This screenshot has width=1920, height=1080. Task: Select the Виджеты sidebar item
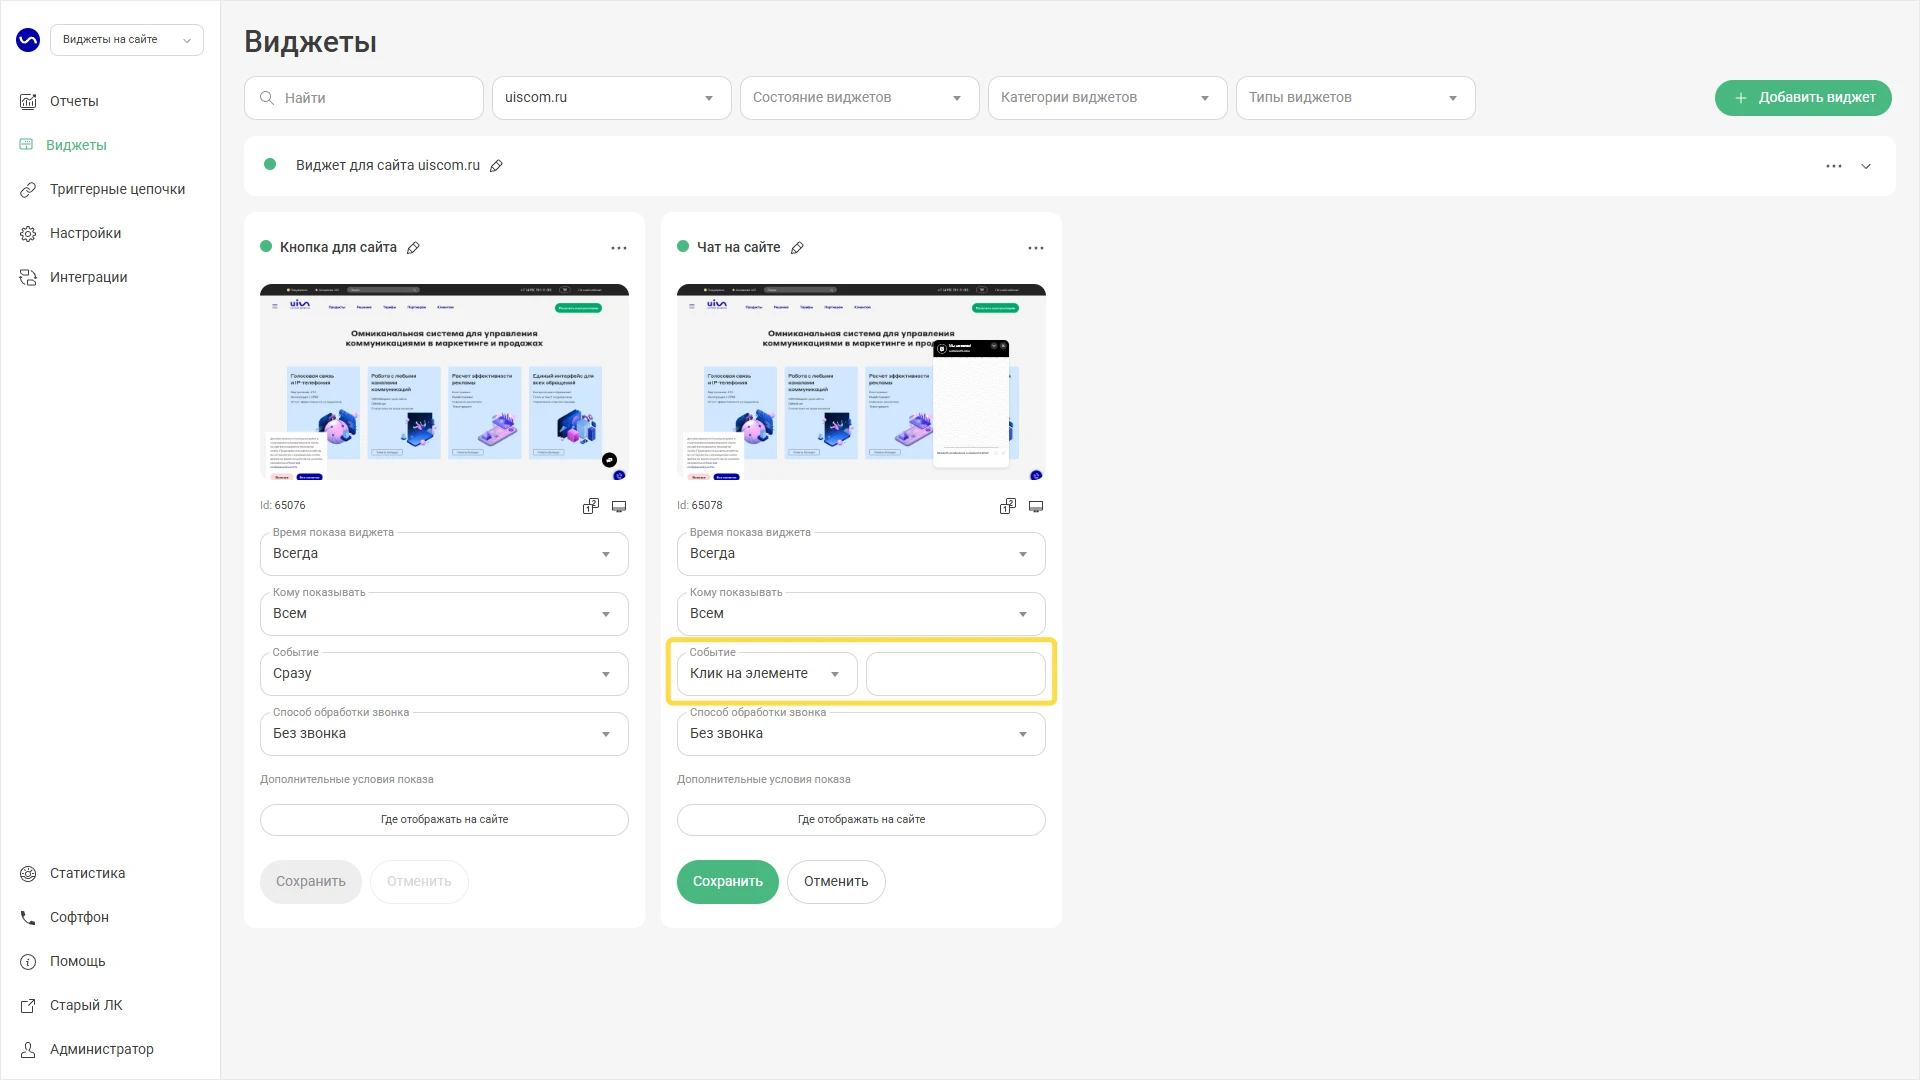[76, 145]
